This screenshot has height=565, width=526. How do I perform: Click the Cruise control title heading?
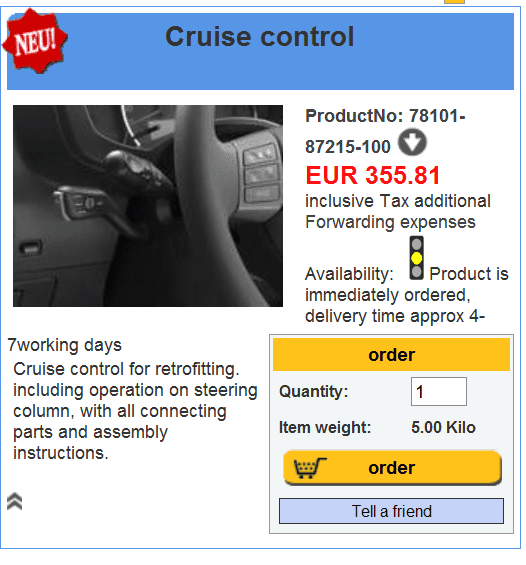260,37
